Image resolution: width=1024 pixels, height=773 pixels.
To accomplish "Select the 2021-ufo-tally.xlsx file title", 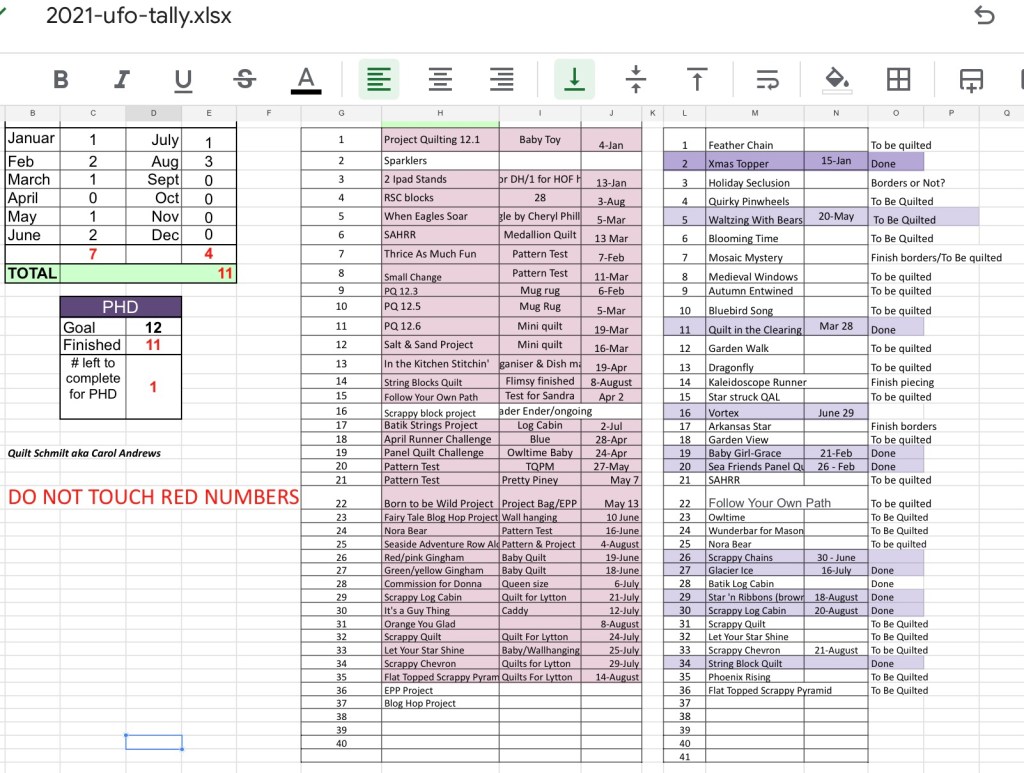I will [x=139, y=16].
